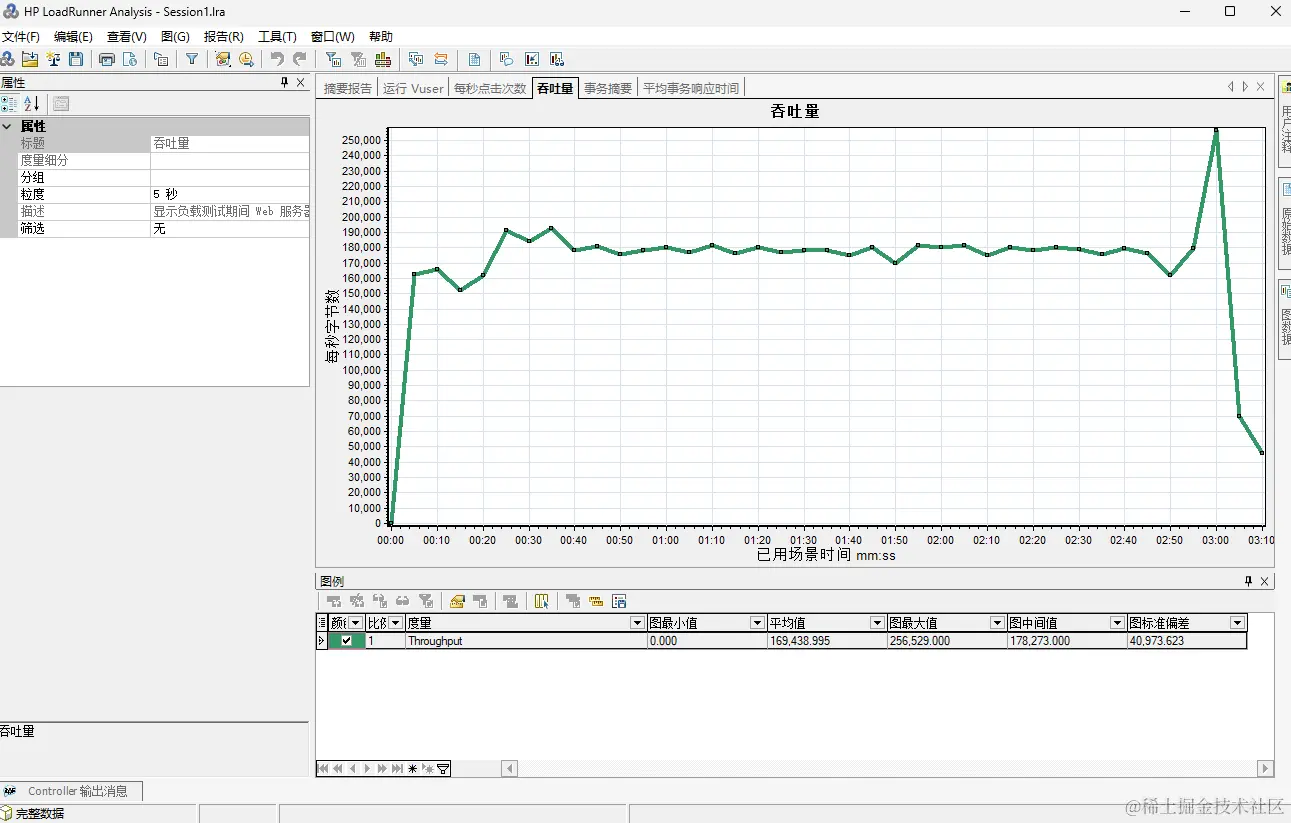Screen dimensions: 1291x823
Task: Click the legend filter icon beside record navigator
Action: [x=443, y=769]
